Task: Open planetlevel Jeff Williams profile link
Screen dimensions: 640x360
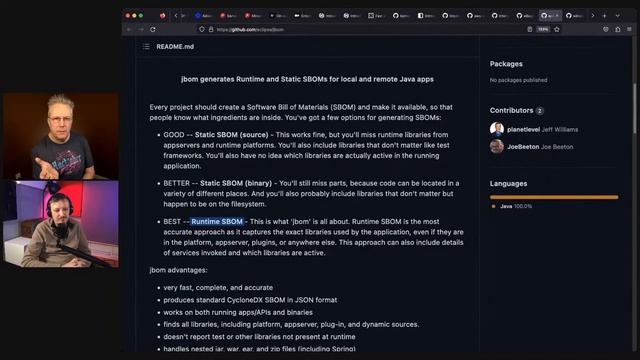Action: click(x=542, y=129)
